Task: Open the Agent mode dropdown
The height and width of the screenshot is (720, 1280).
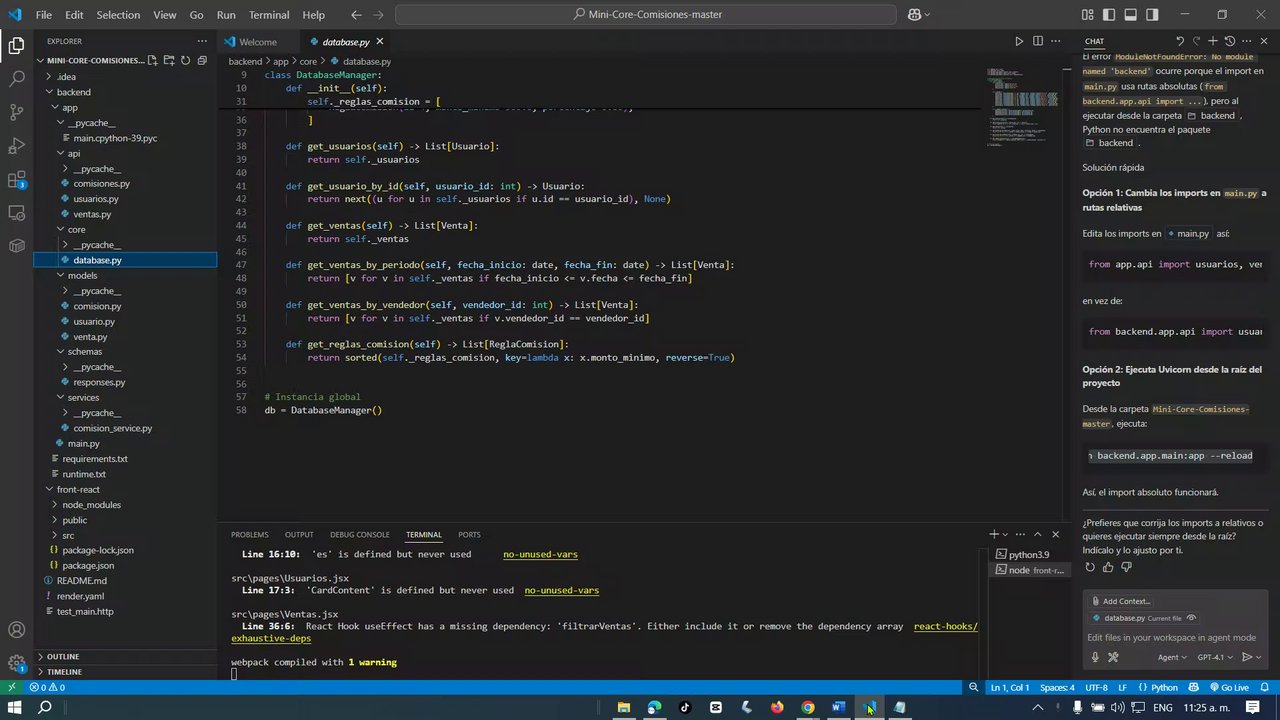Action: (x=1172, y=657)
